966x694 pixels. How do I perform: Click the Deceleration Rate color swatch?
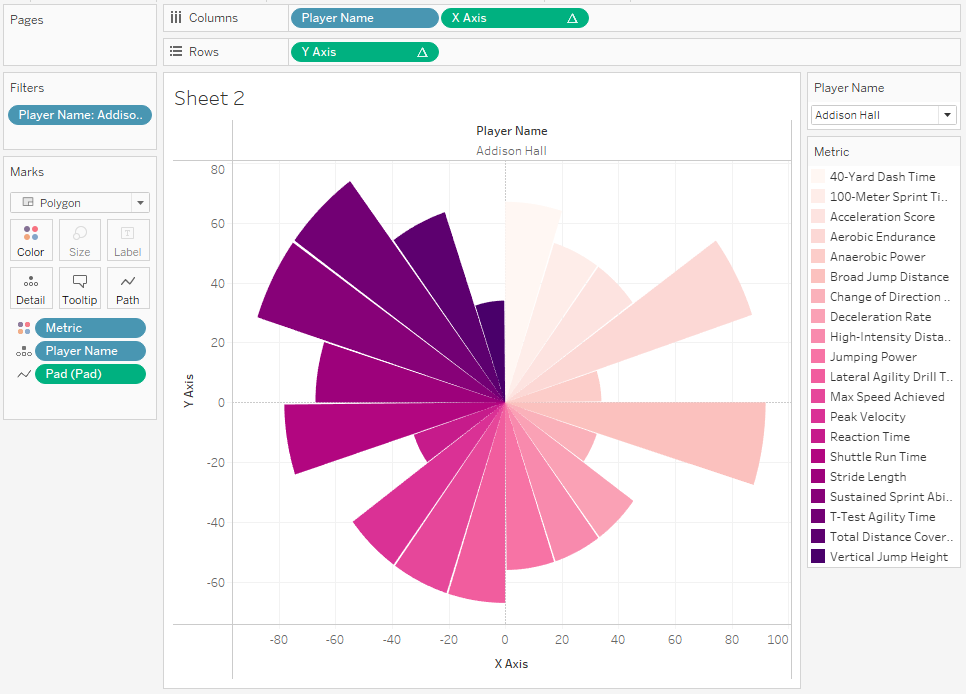coord(818,317)
